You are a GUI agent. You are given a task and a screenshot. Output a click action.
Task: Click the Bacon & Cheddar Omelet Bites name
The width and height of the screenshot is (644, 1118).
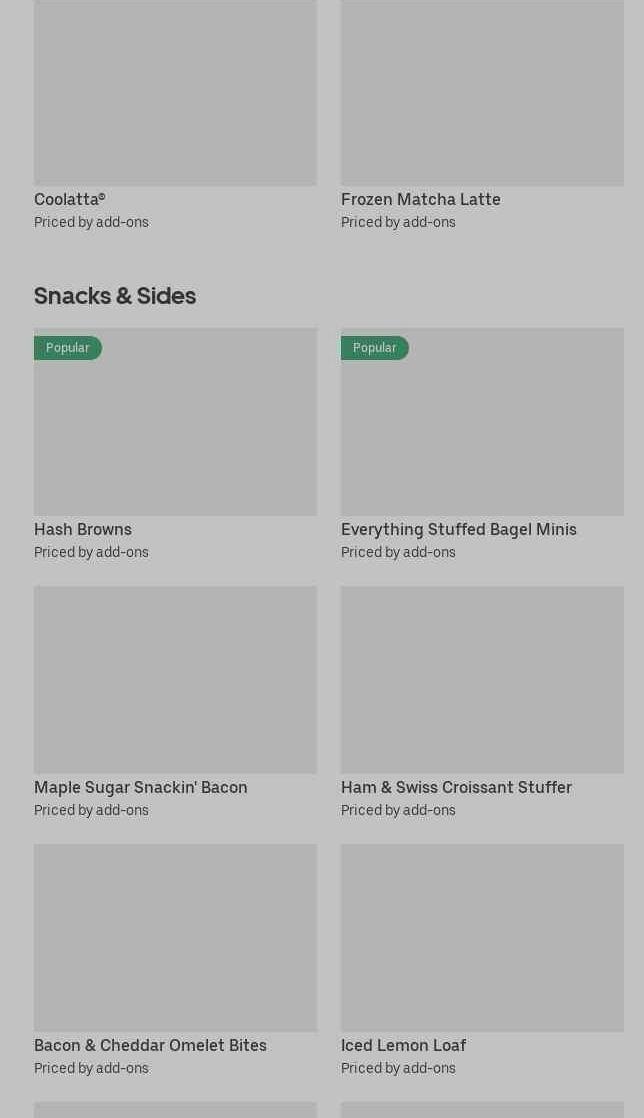point(150,1045)
